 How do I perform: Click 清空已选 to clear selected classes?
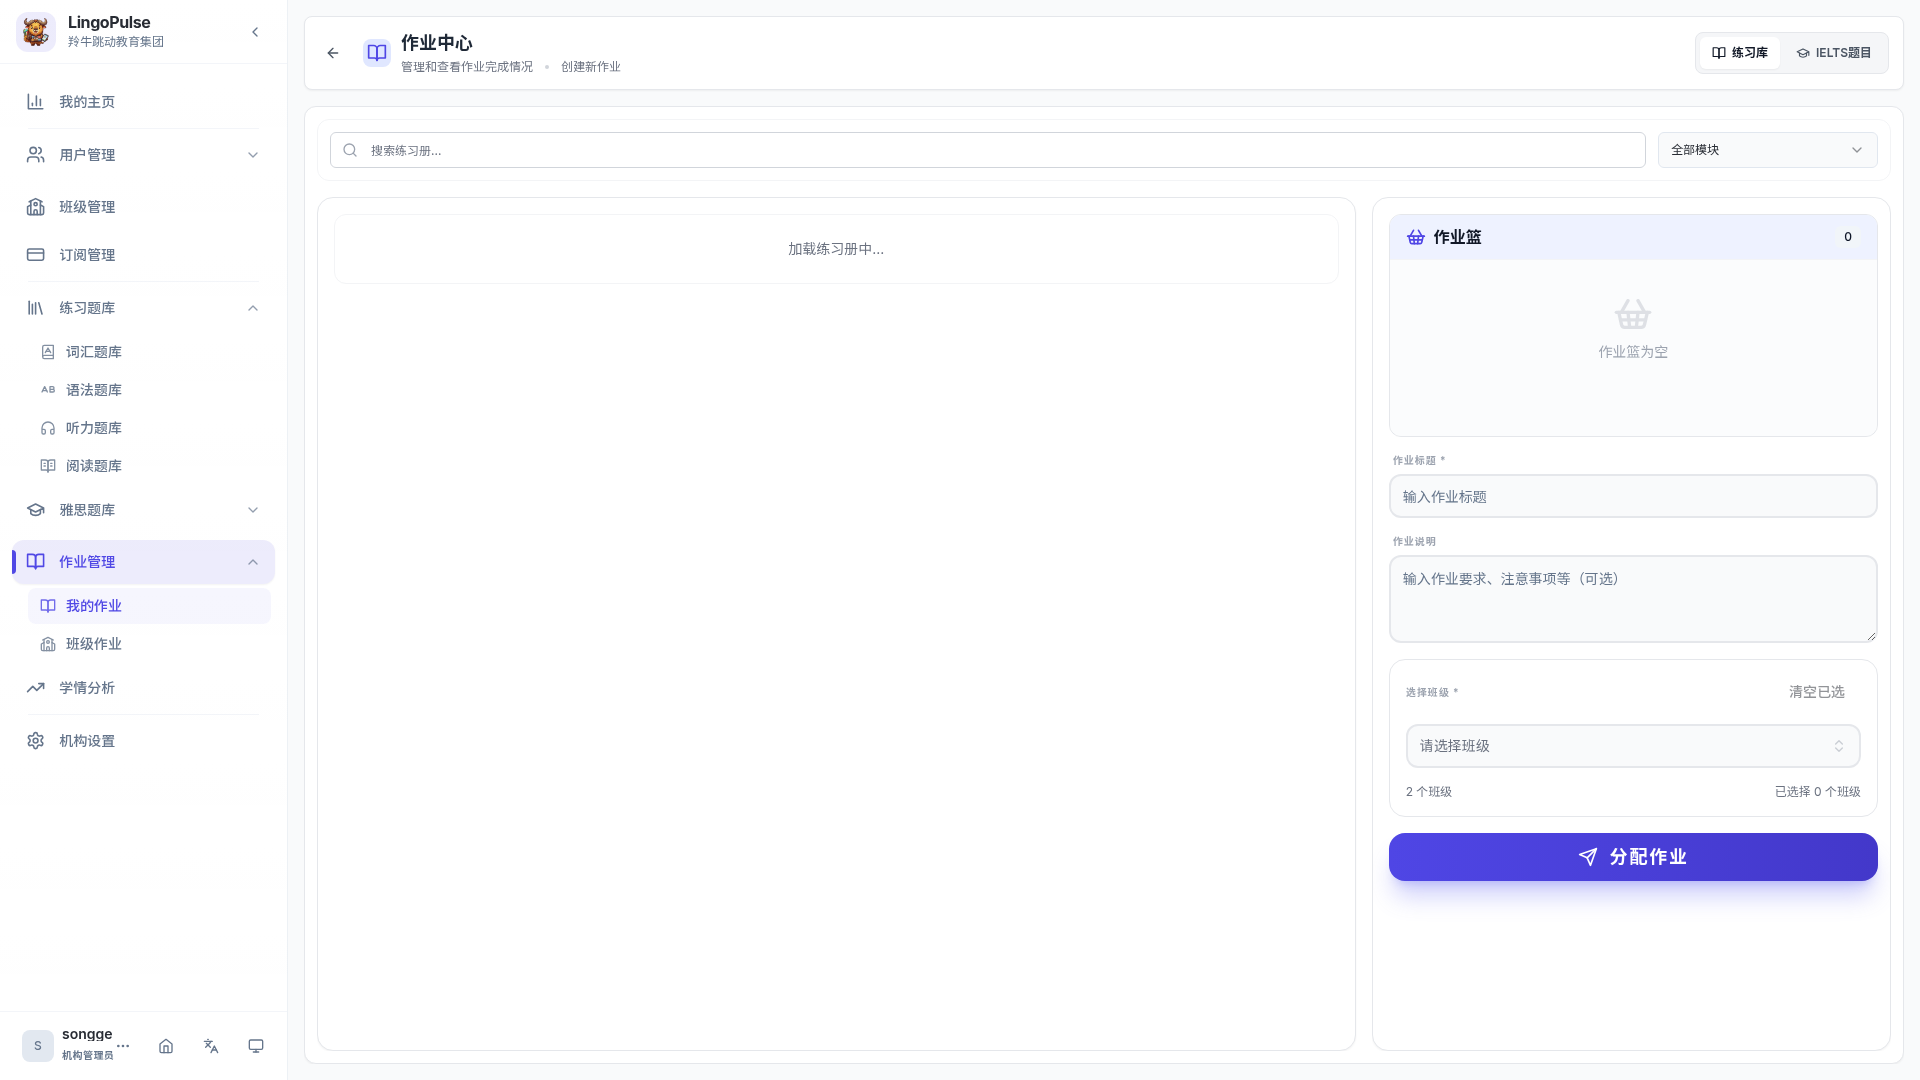pos(1816,691)
